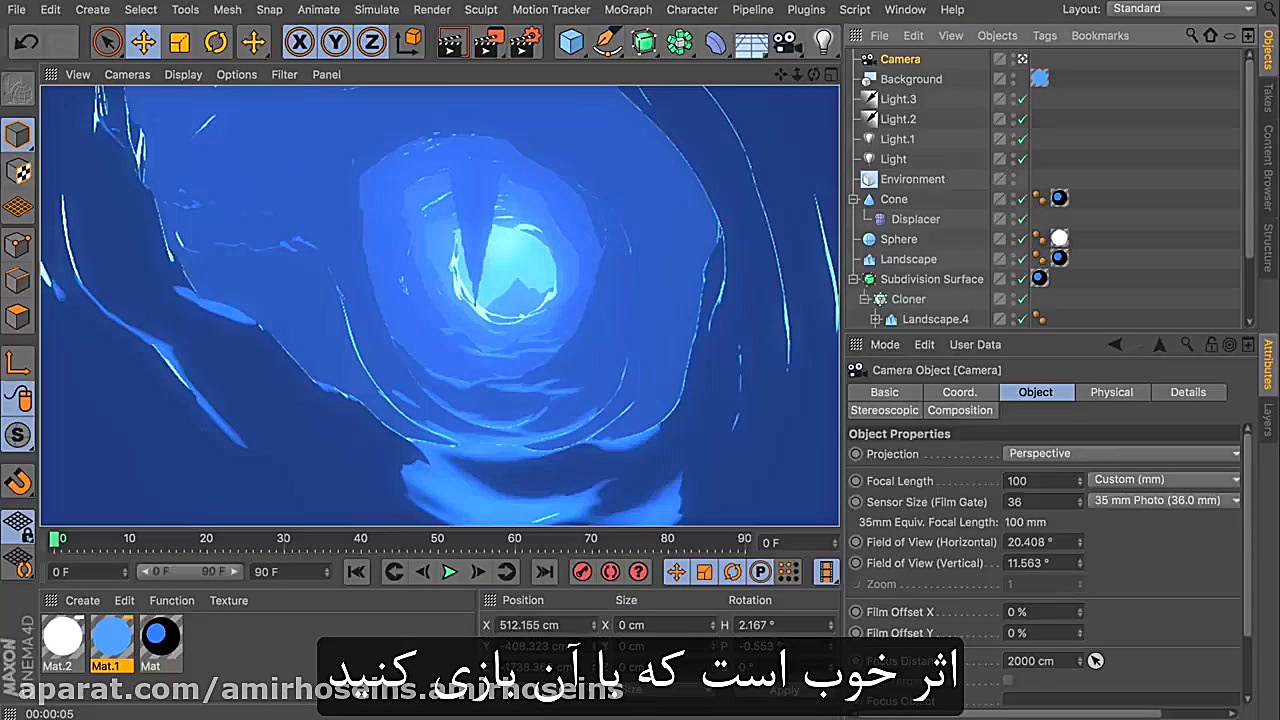The width and height of the screenshot is (1280, 720).
Task: Open the Focal Length preset dropdown
Action: (x=1163, y=479)
